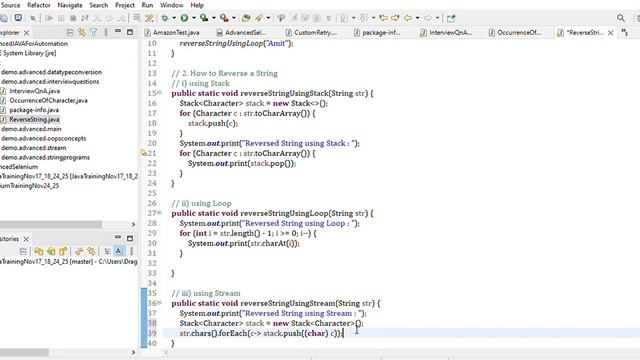640x360 pixels.
Task: Select demo.advanced.stringprograms package
Action: [45, 157]
